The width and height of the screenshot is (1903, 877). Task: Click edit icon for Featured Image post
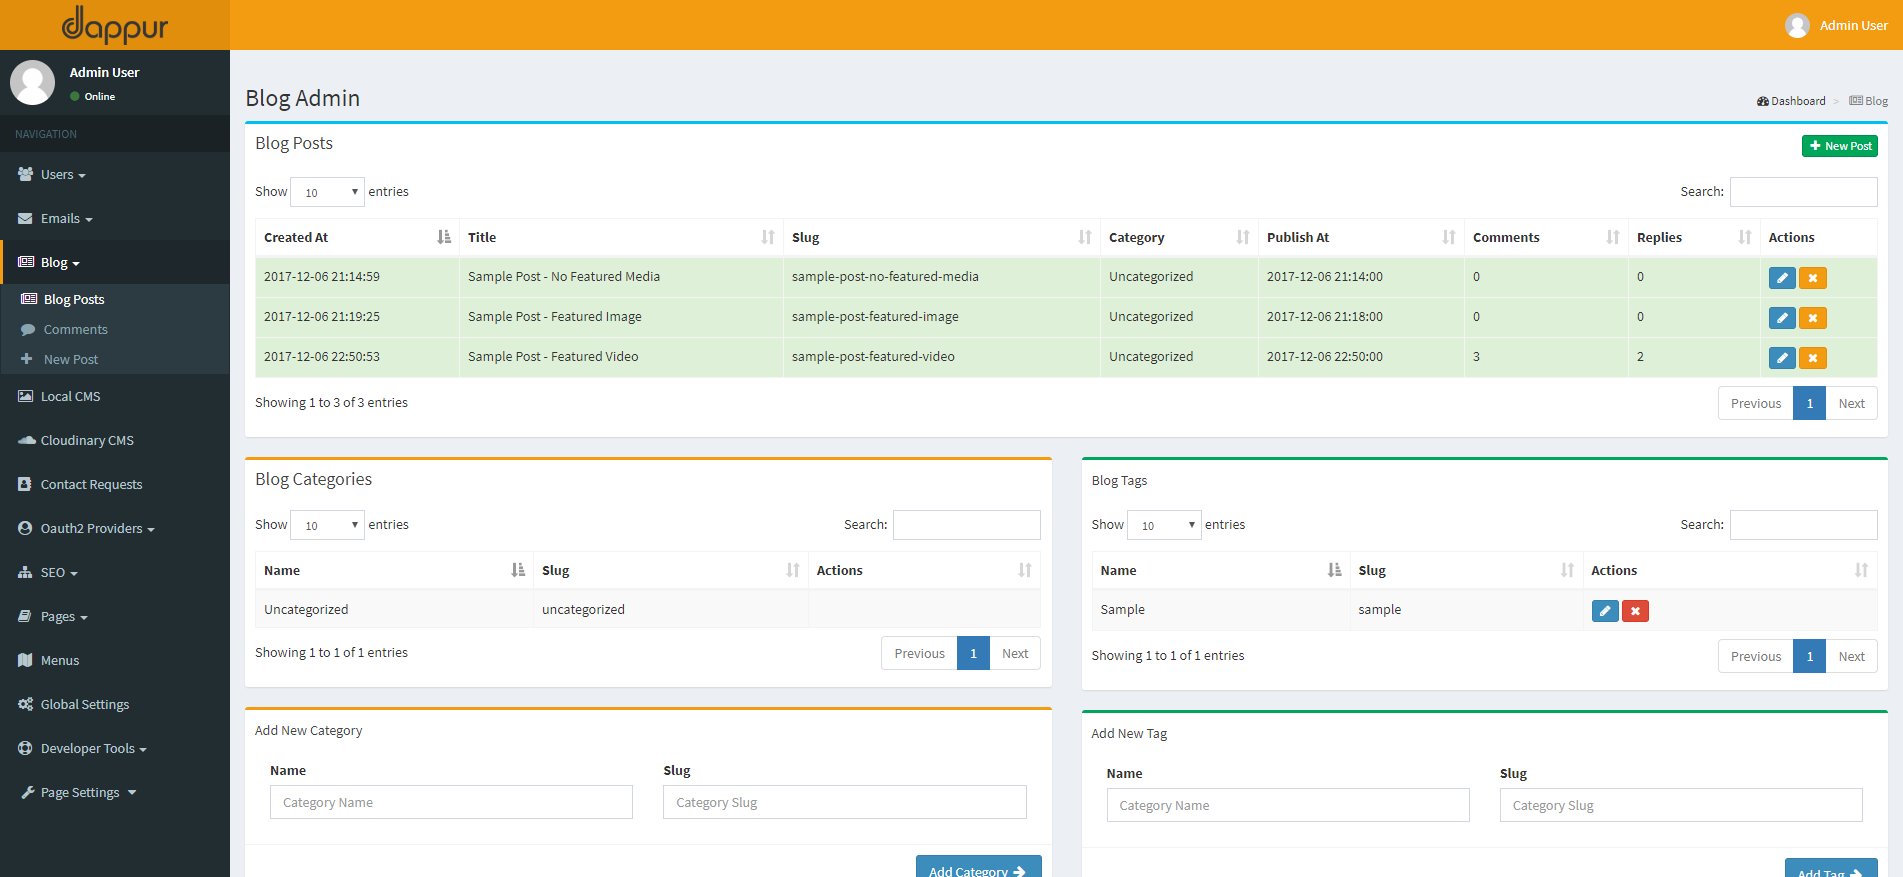pos(1781,318)
